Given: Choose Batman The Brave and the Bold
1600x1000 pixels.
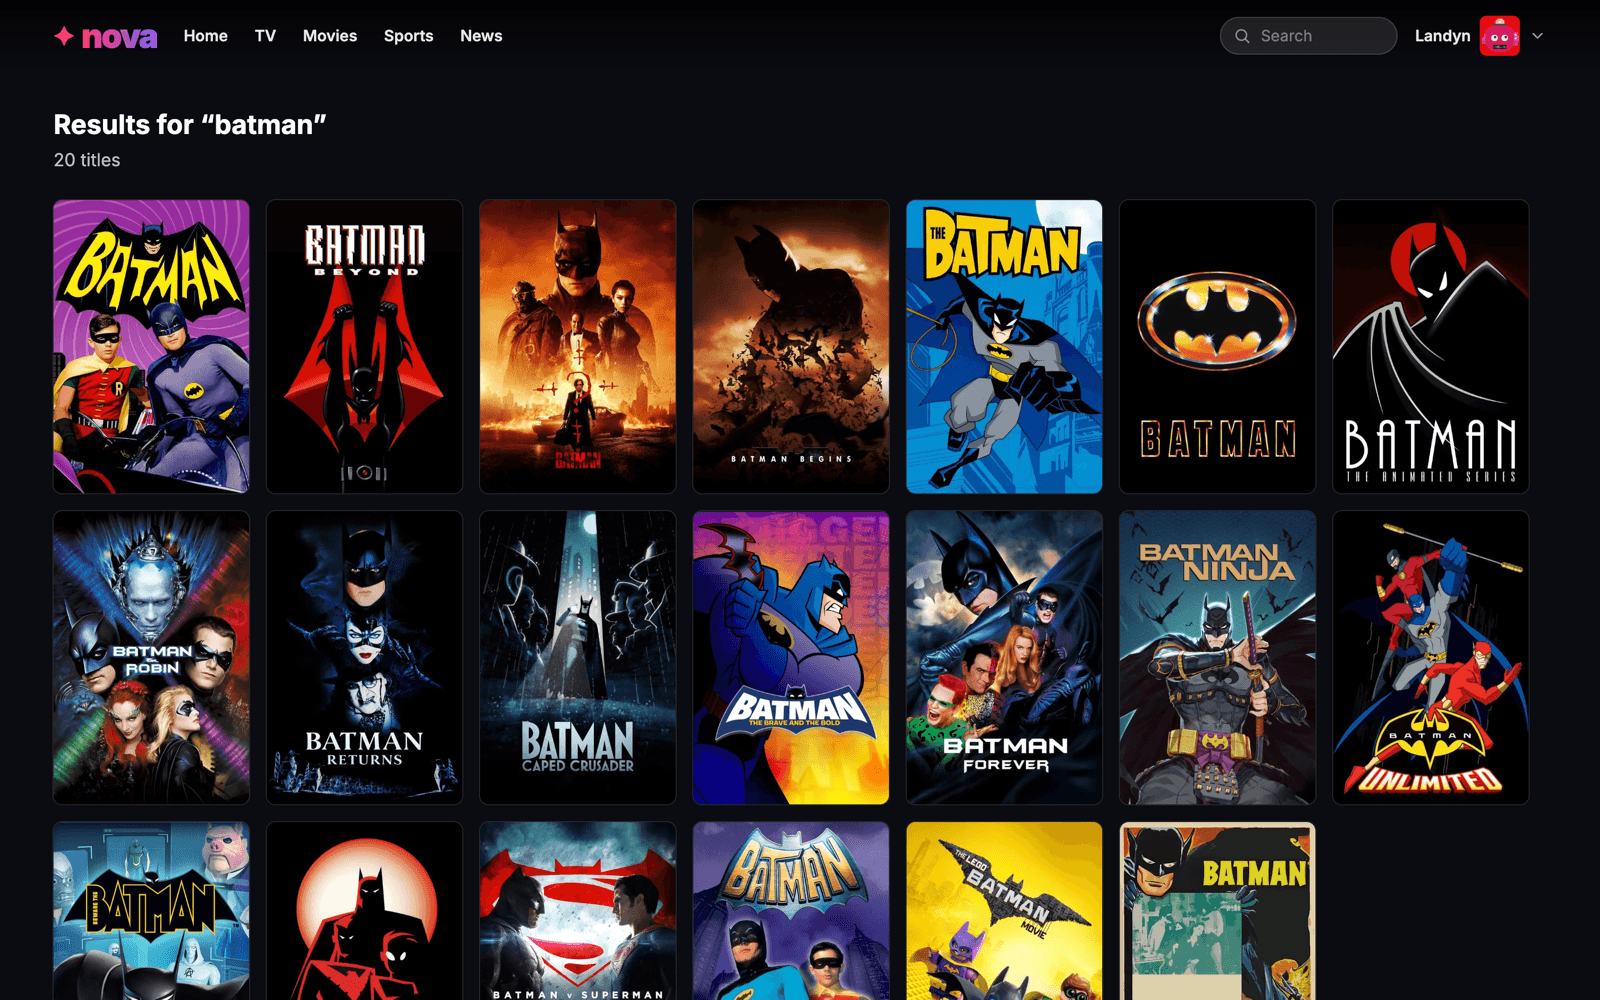Looking at the screenshot, I should coord(791,658).
